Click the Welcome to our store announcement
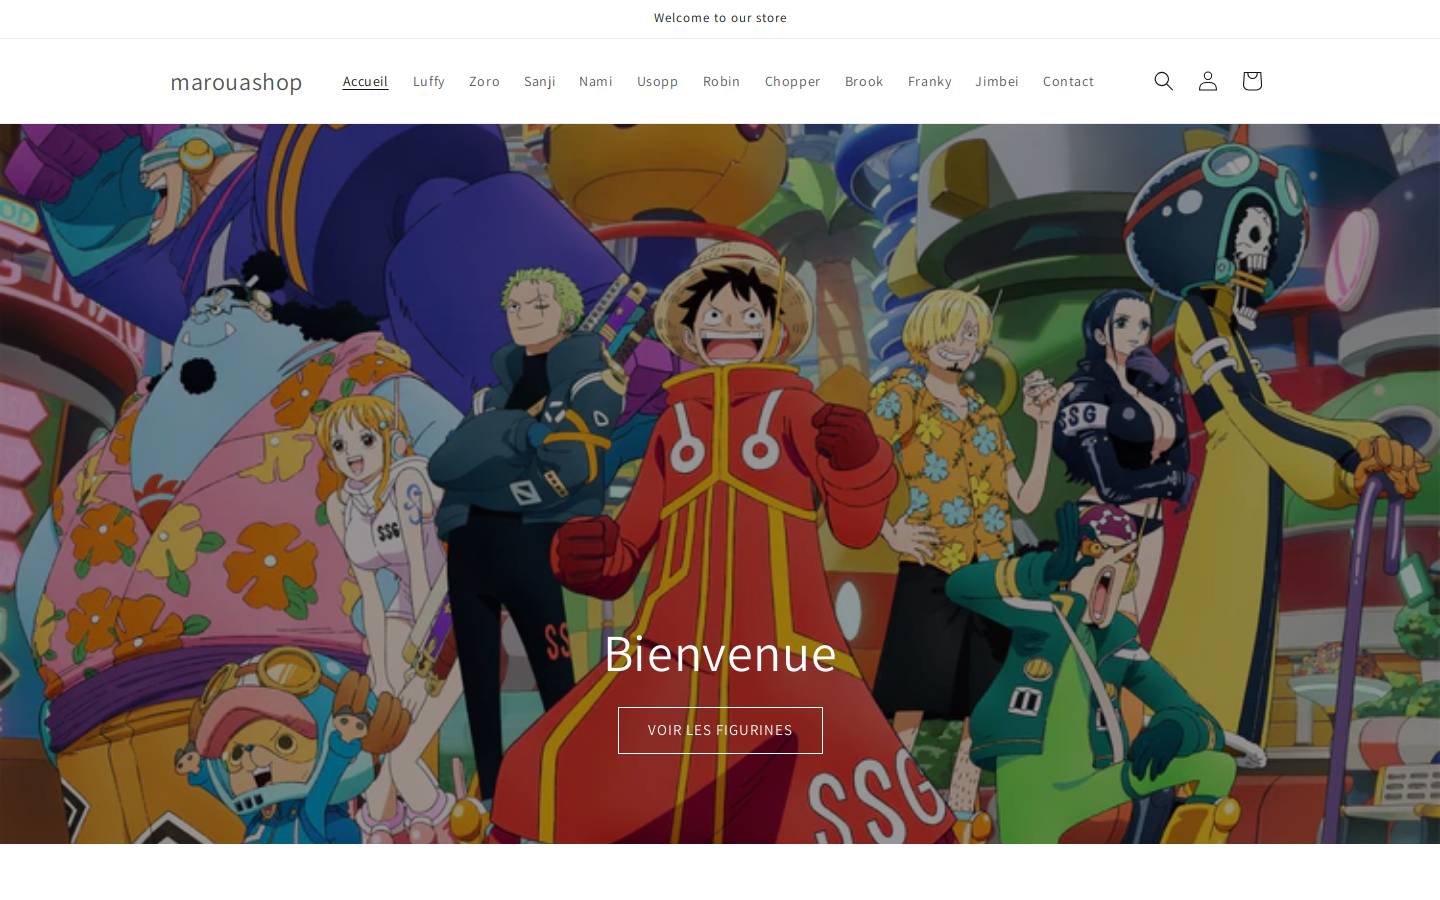This screenshot has width=1440, height=900. [720, 18]
